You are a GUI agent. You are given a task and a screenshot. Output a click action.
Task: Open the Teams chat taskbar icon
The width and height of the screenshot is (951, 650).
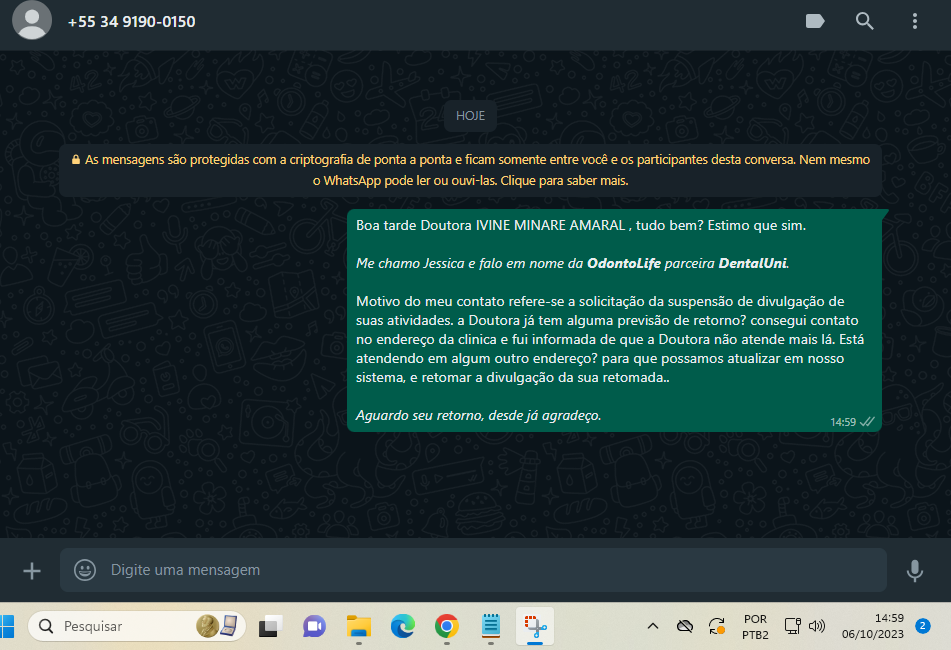click(x=314, y=626)
